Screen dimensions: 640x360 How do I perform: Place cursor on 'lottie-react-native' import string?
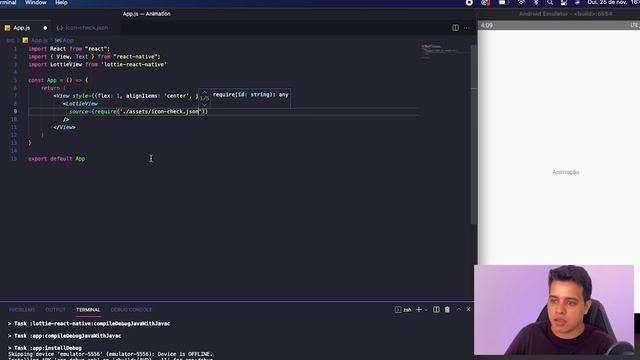pos(134,64)
